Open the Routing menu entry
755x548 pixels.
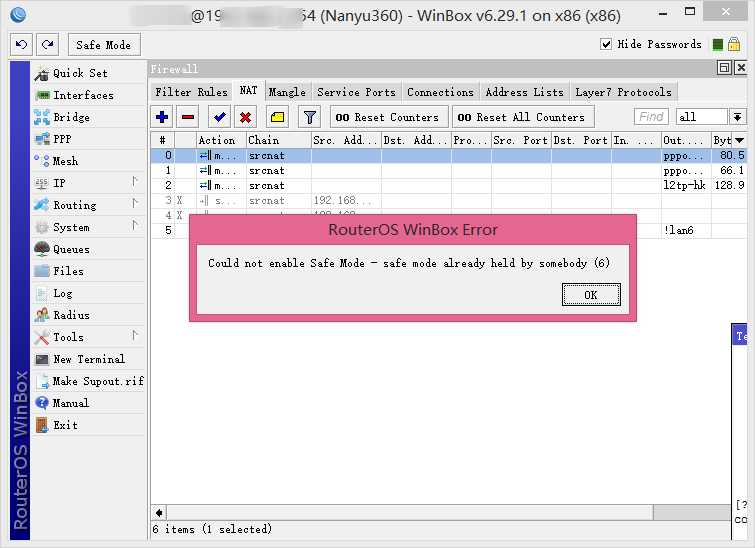(x=74, y=205)
